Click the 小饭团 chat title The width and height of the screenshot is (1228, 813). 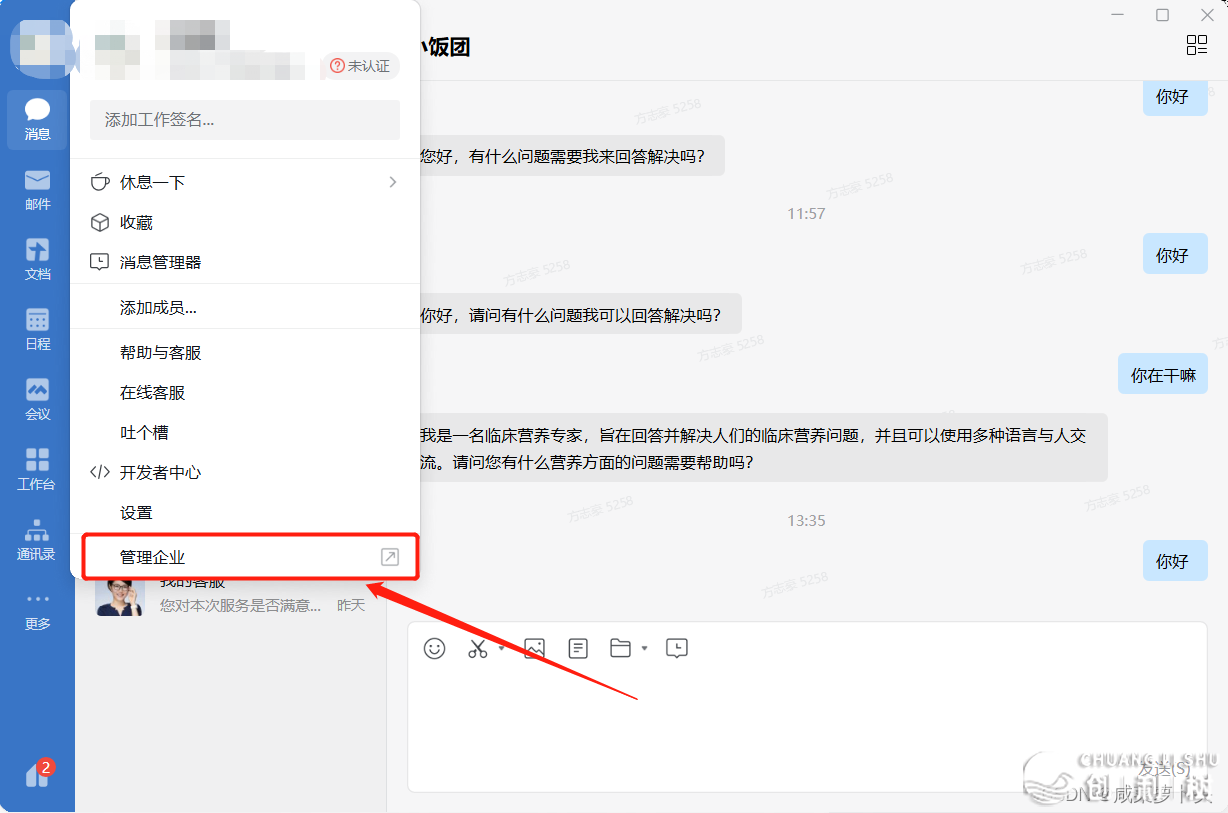click(x=444, y=46)
